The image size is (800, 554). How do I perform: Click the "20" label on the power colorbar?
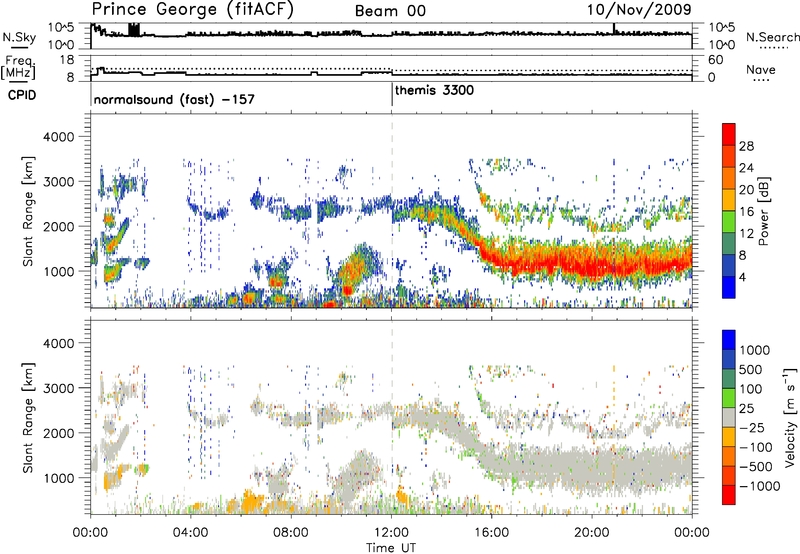point(746,190)
